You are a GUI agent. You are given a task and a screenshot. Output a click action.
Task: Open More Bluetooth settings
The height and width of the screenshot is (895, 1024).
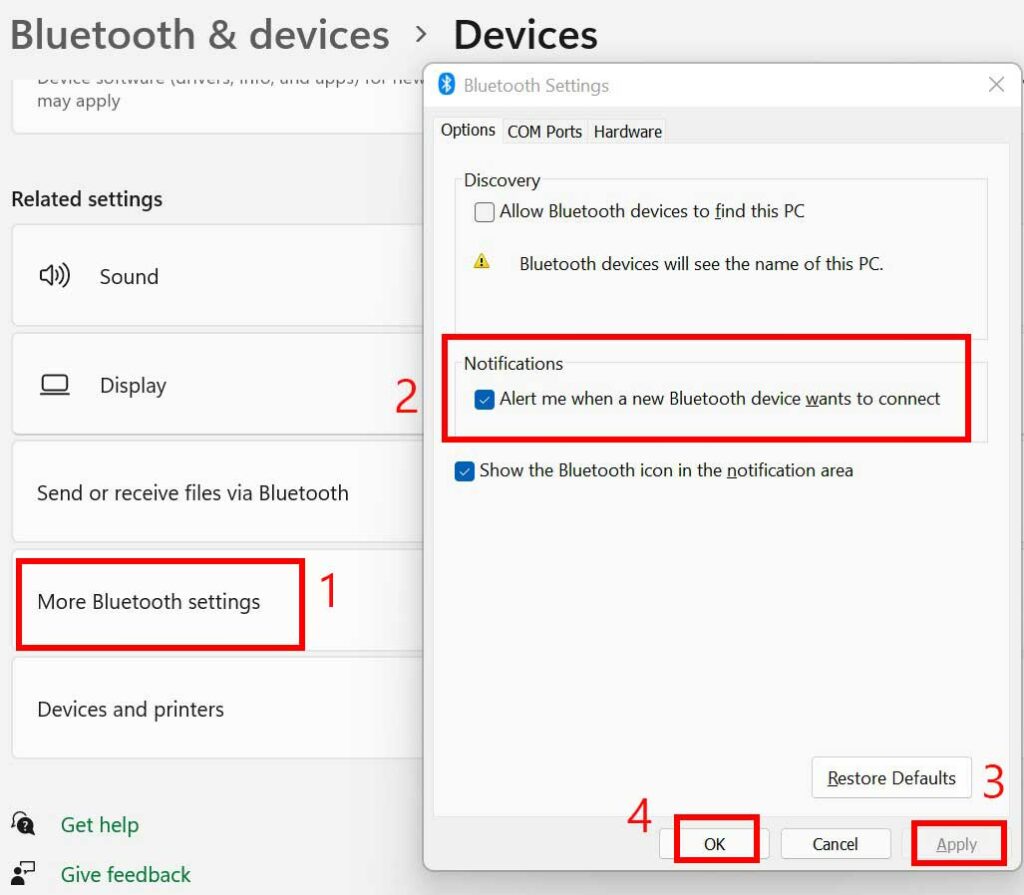pyautogui.click(x=150, y=603)
